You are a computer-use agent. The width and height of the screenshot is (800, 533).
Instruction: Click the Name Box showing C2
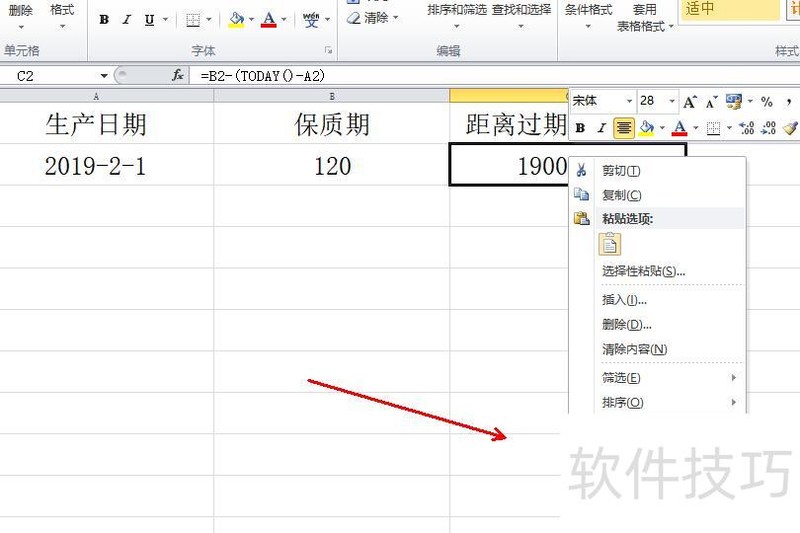coord(48,76)
